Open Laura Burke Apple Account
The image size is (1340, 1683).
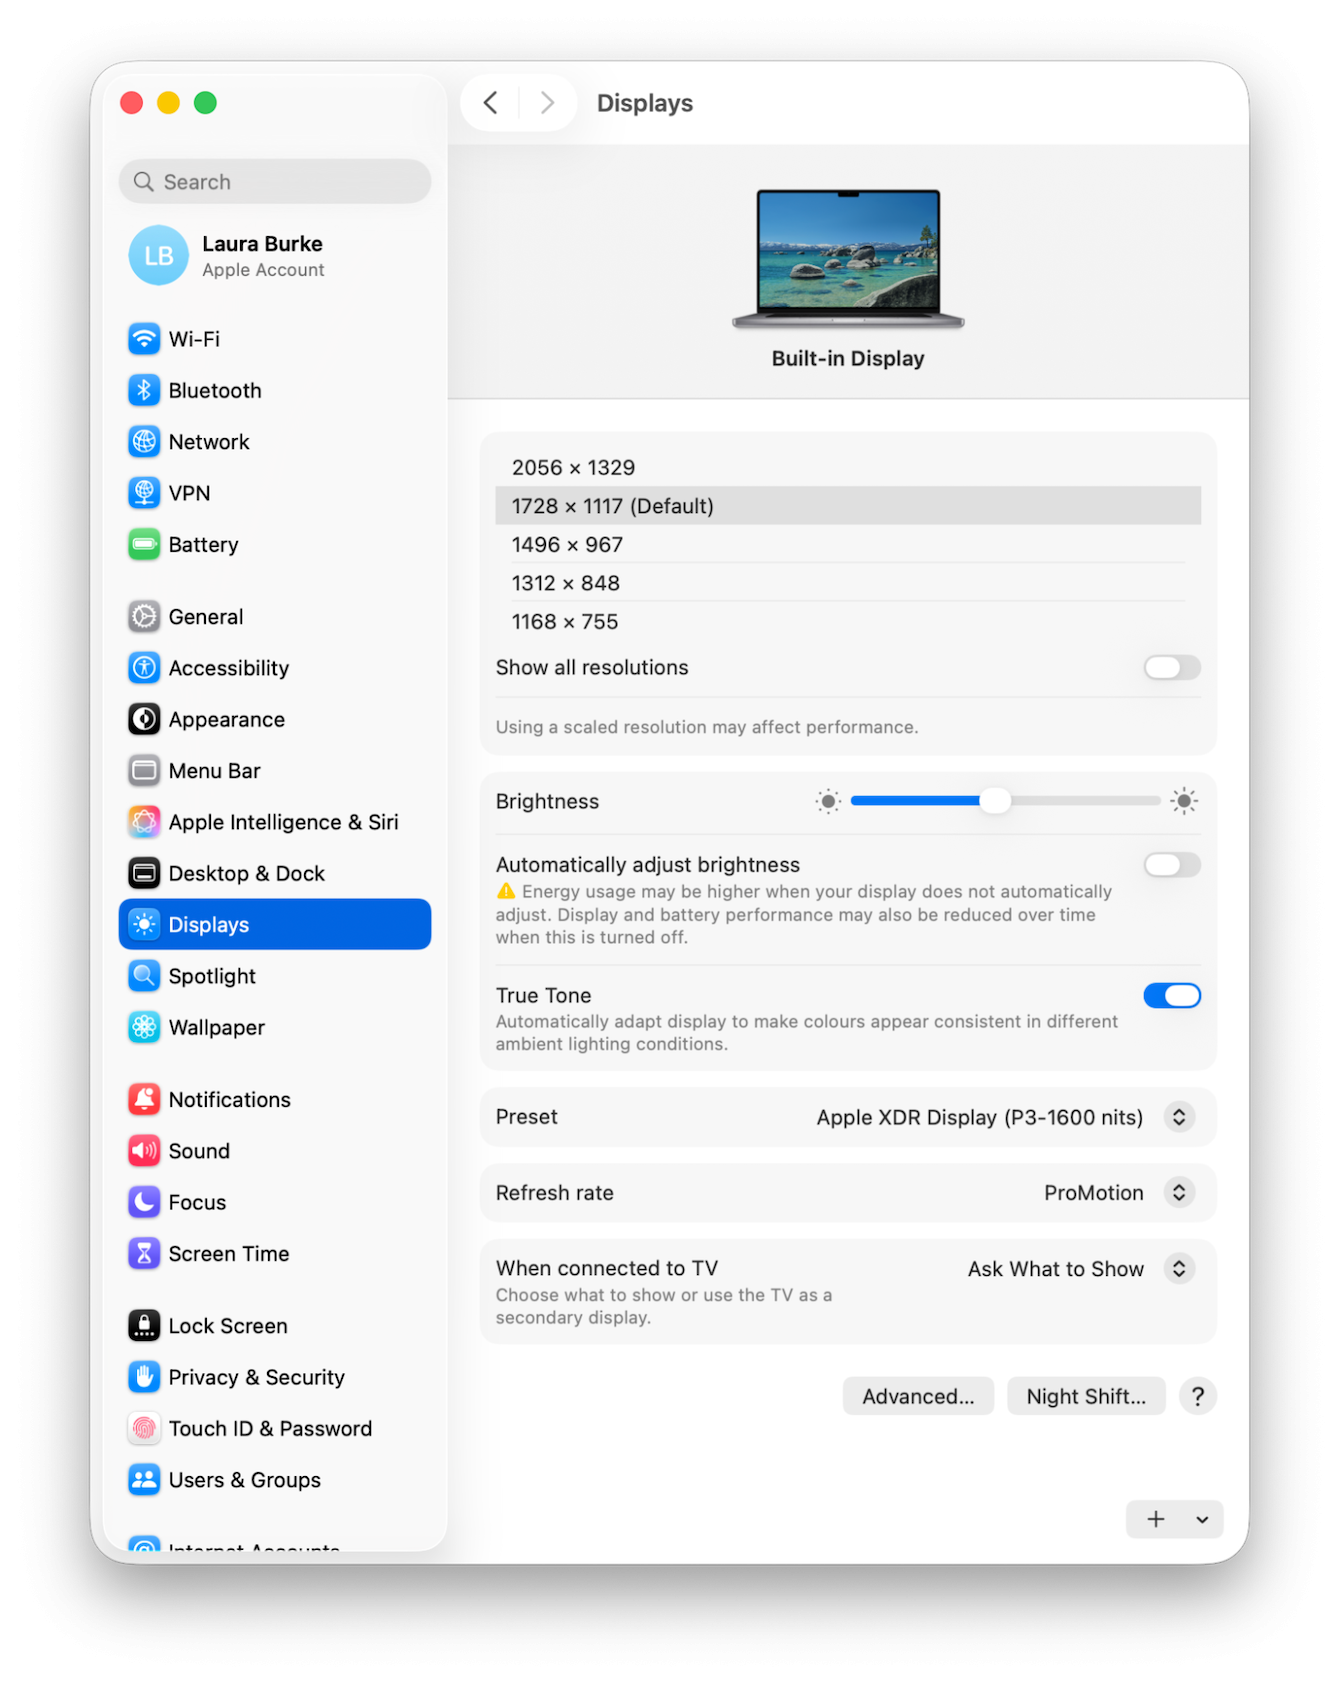275,256
